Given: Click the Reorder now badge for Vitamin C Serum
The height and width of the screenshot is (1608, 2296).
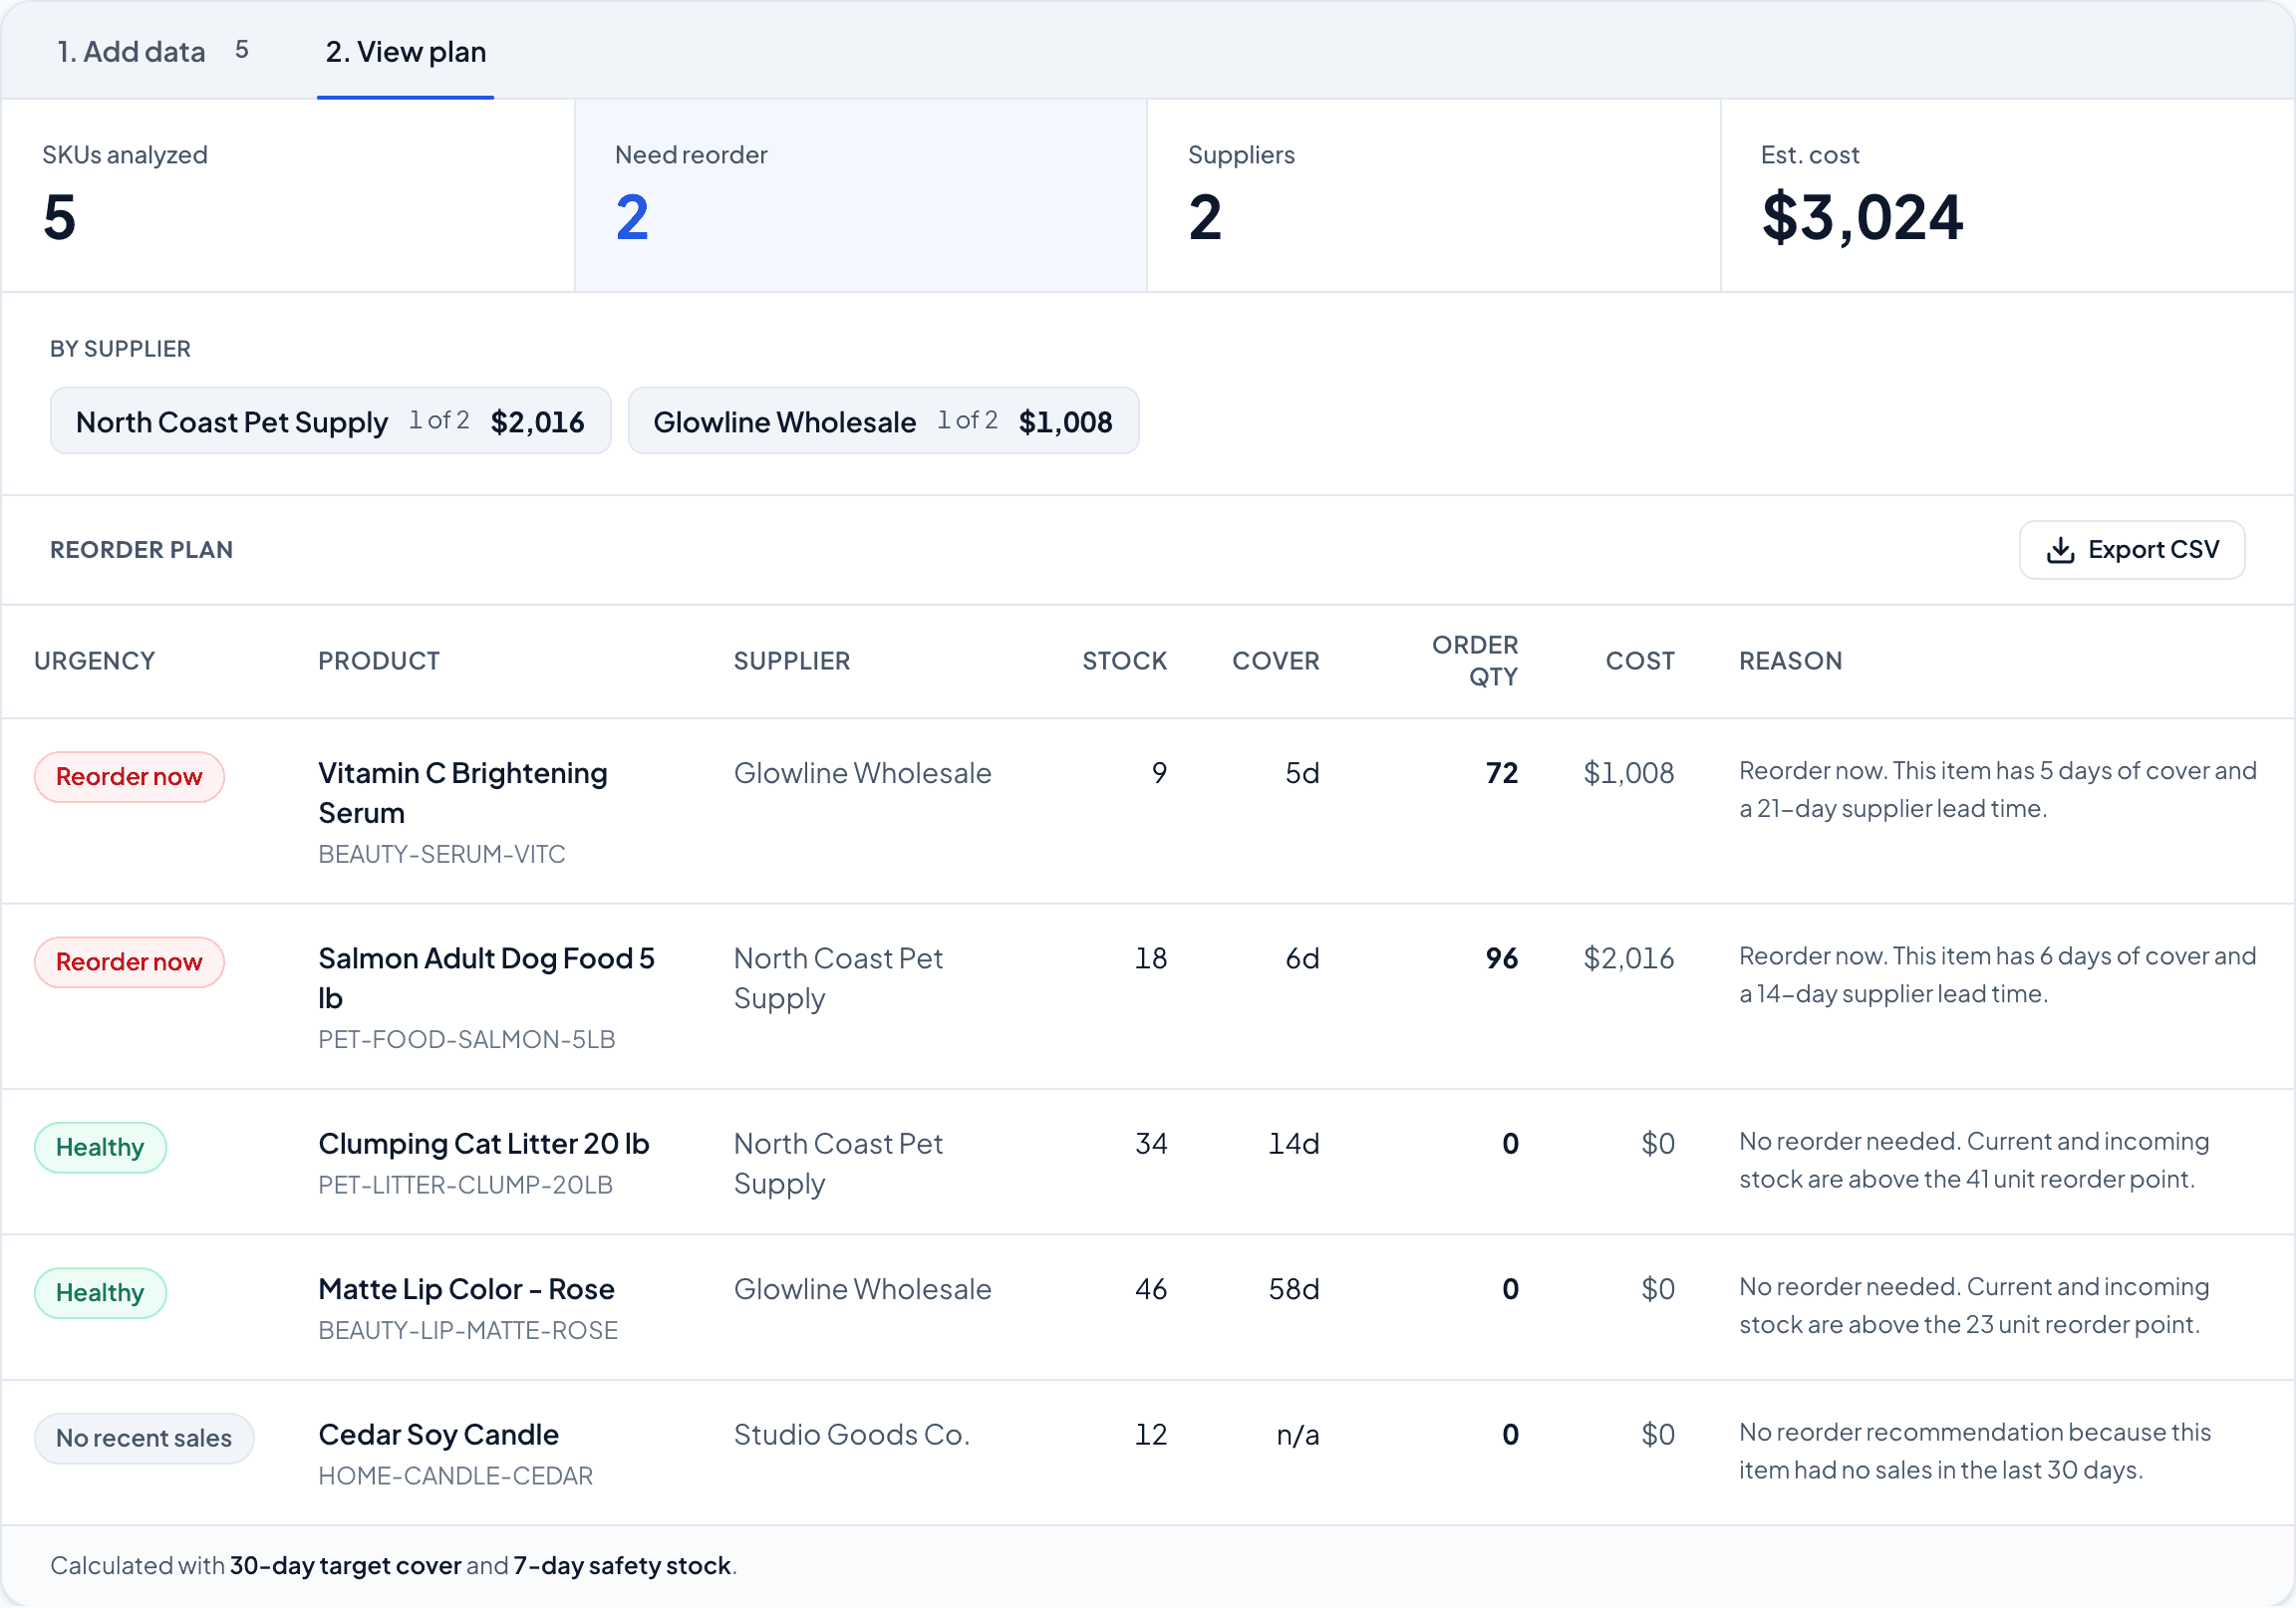Looking at the screenshot, I should point(129,777).
